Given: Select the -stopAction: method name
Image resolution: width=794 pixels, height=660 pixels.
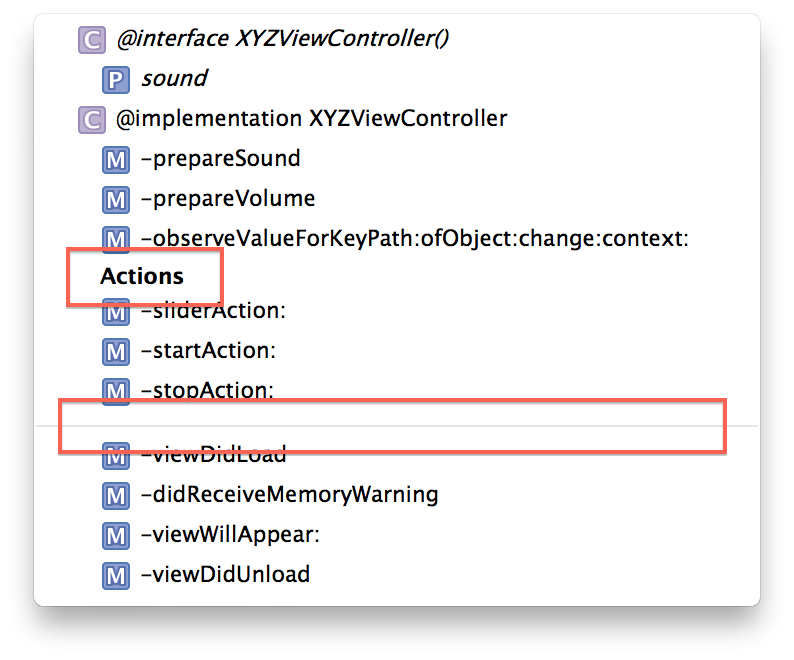Looking at the screenshot, I should coord(208,389).
